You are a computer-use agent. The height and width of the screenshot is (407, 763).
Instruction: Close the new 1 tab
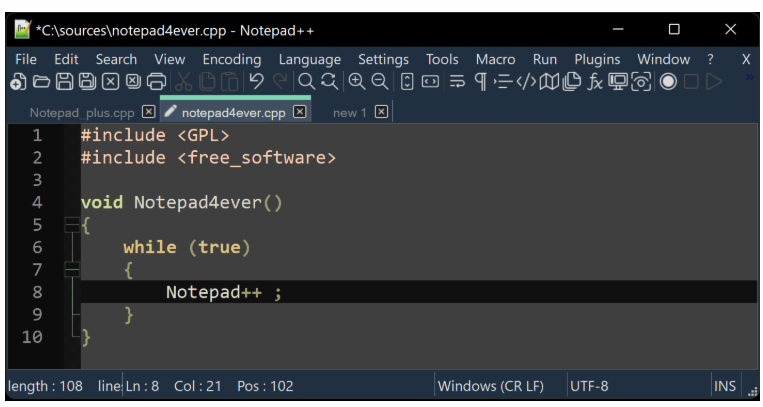point(382,112)
